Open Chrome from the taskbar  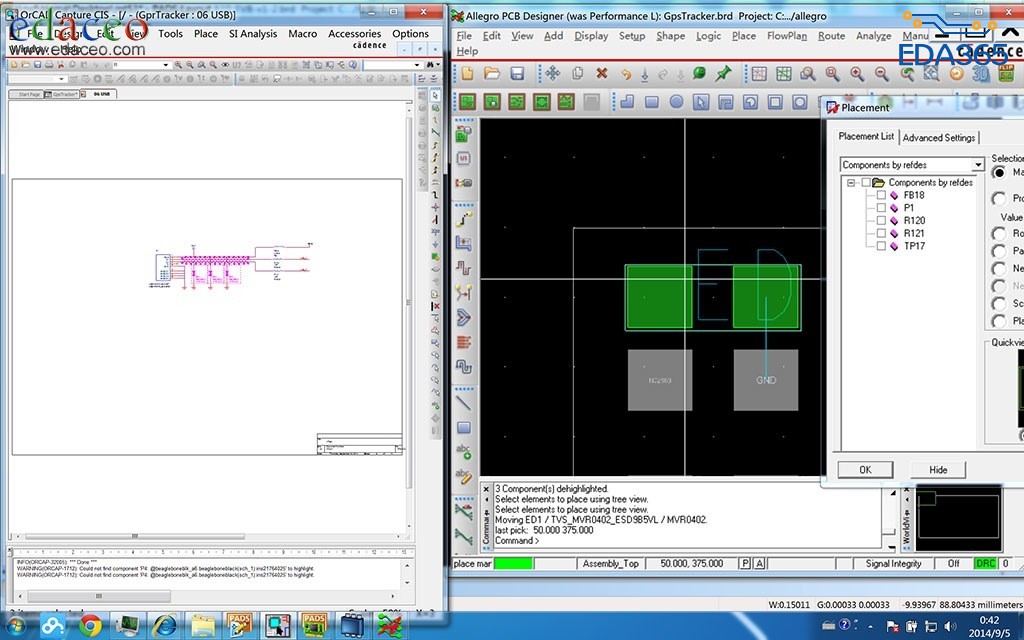(90, 625)
